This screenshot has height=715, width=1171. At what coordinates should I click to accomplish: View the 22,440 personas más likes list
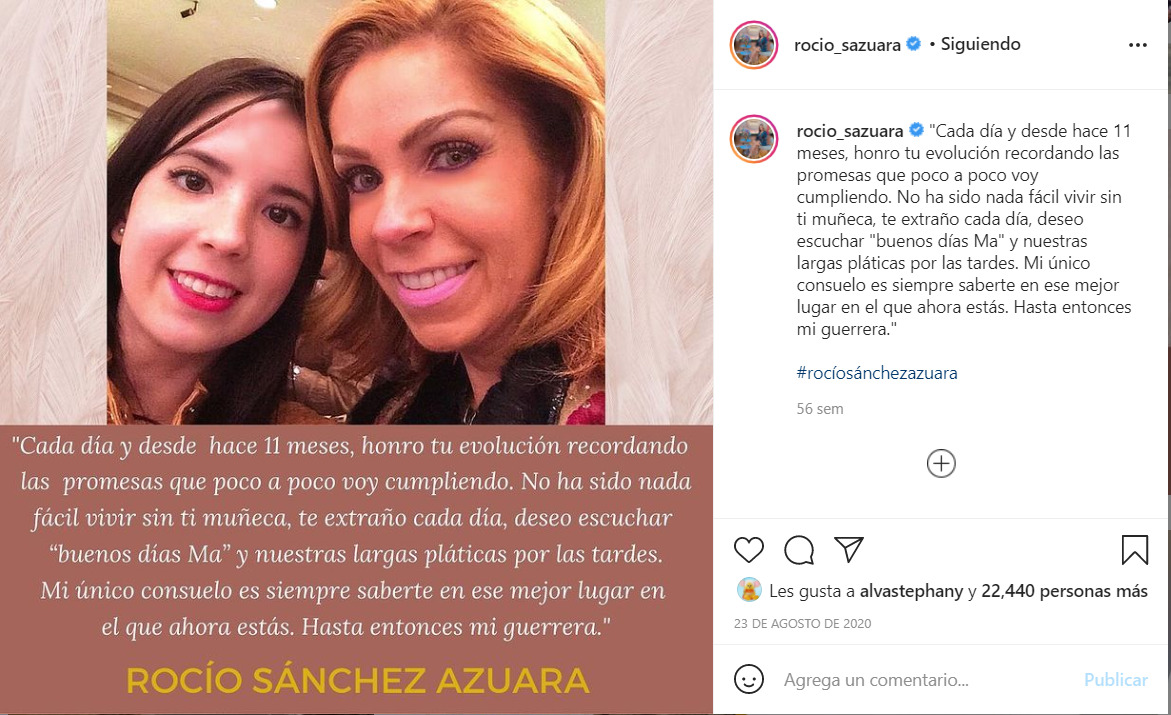click(x=1064, y=591)
